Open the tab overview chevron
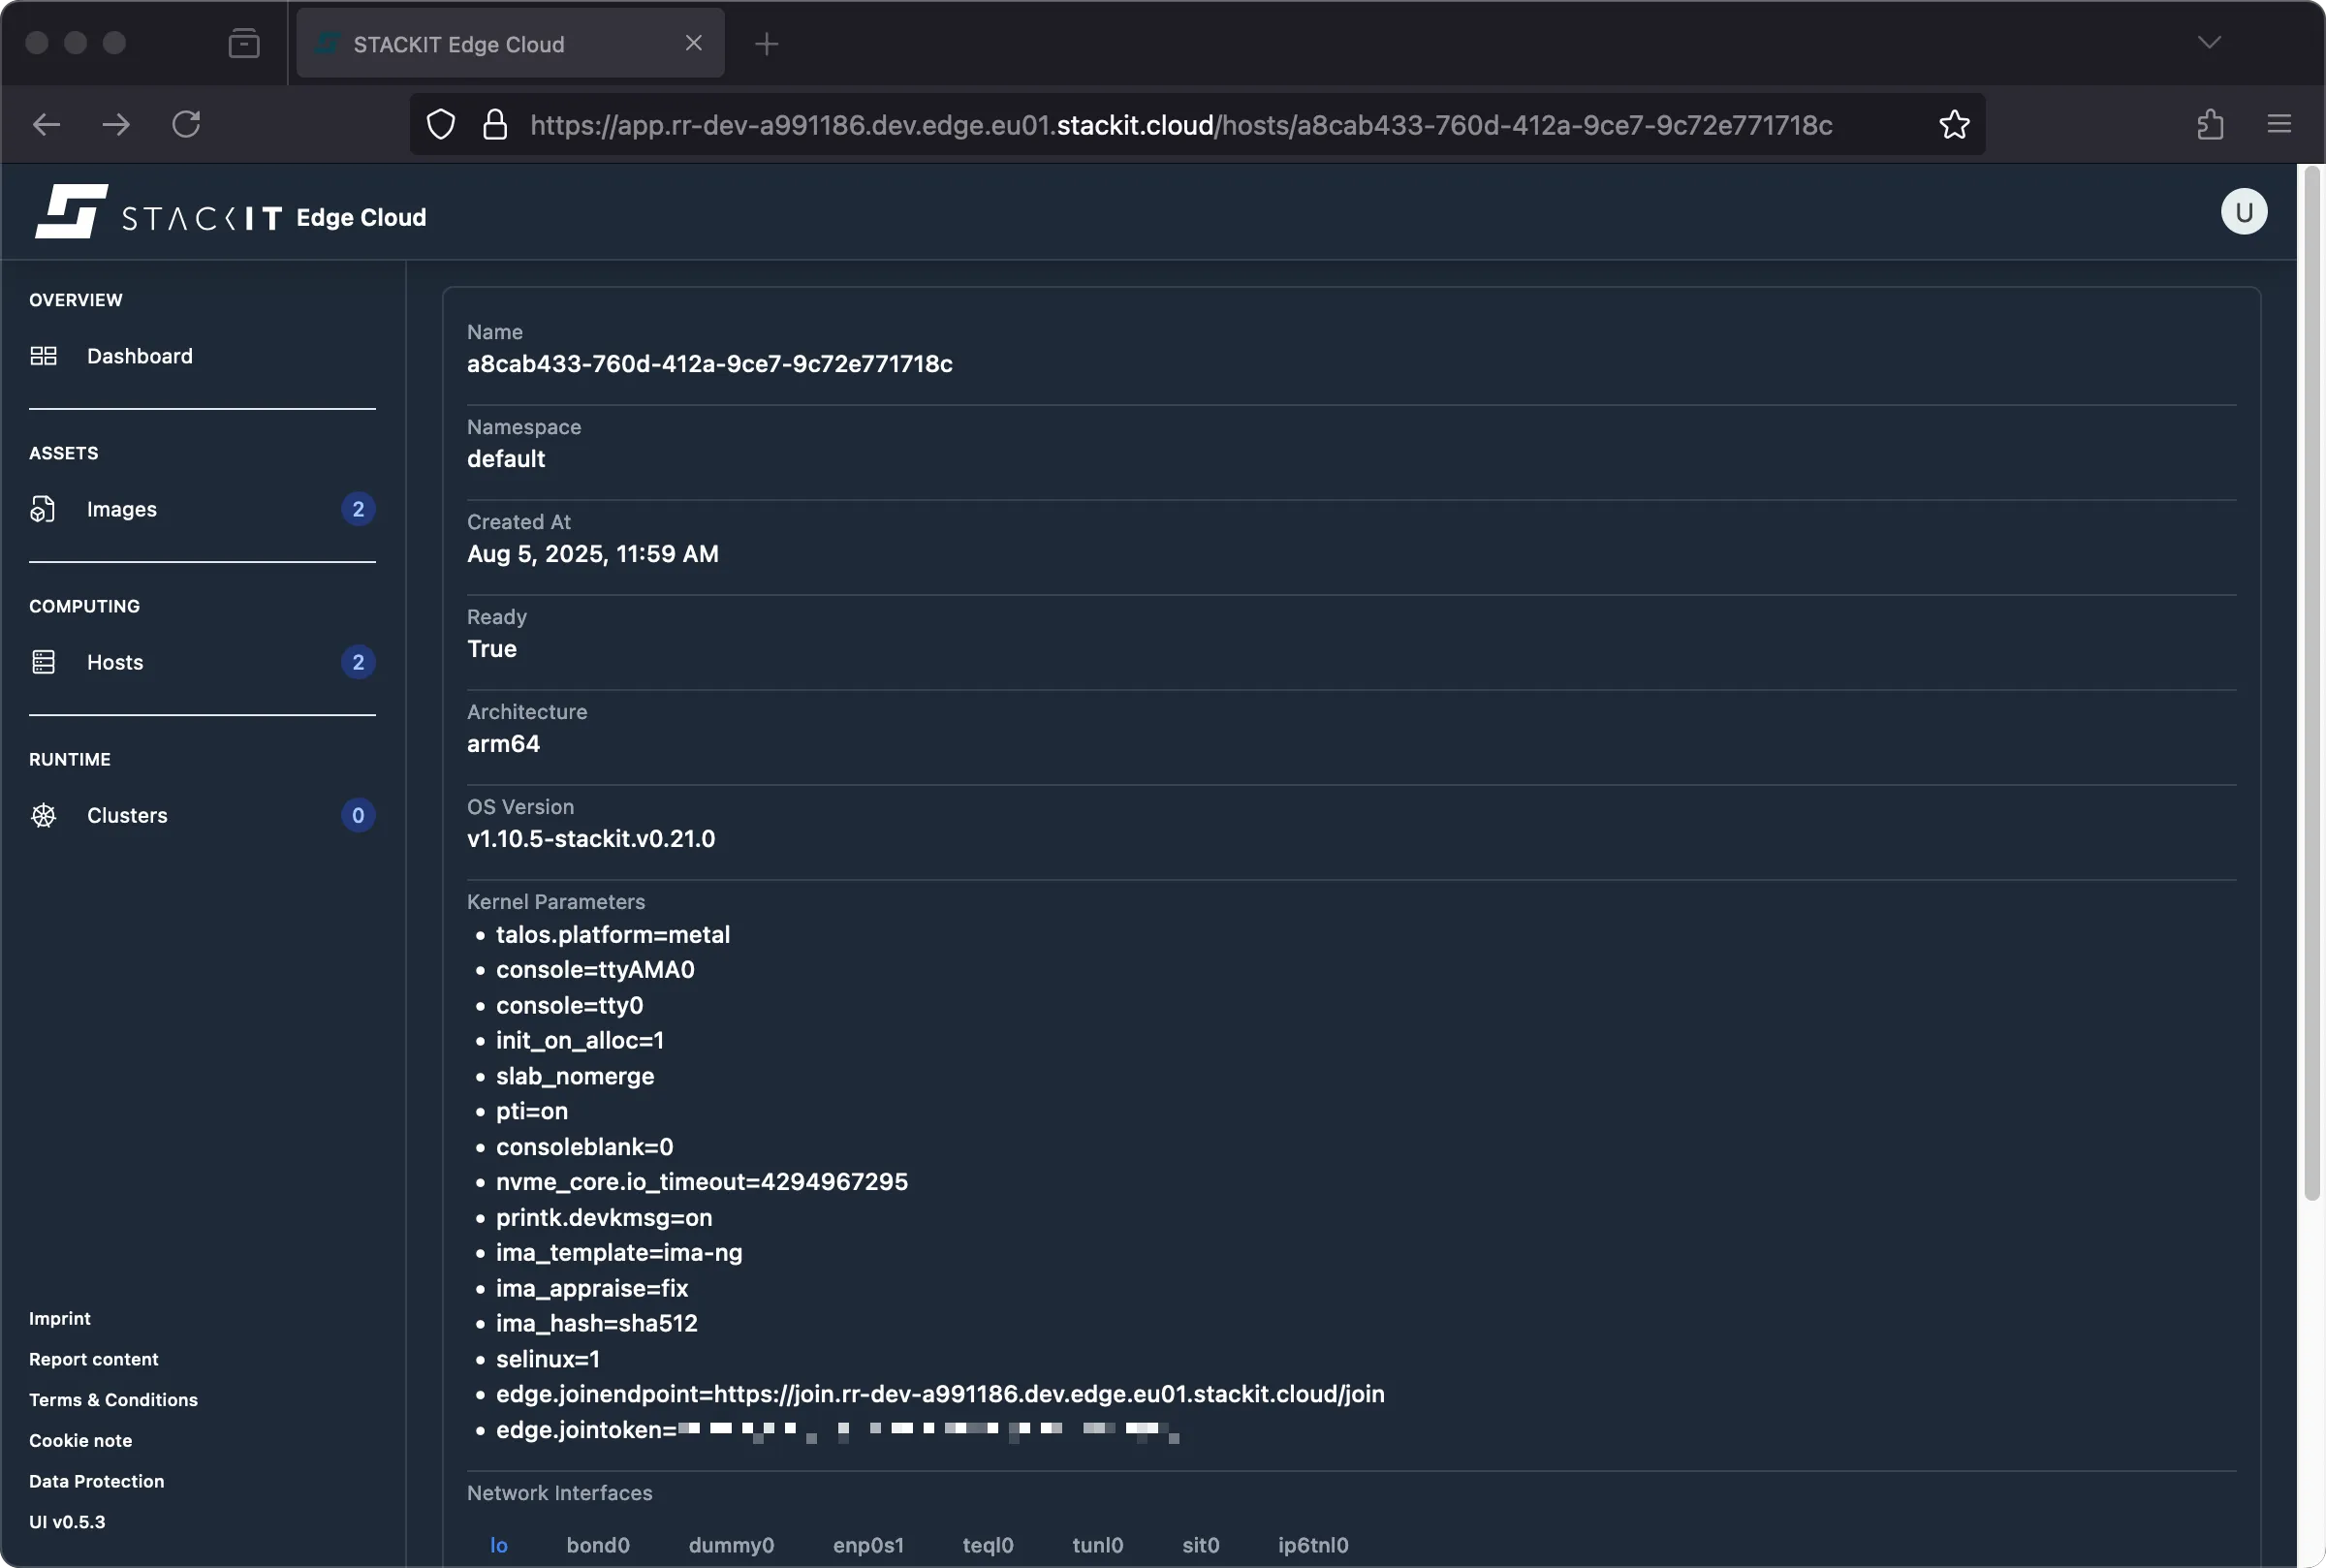The width and height of the screenshot is (2326, 1568). [2209, 42]
